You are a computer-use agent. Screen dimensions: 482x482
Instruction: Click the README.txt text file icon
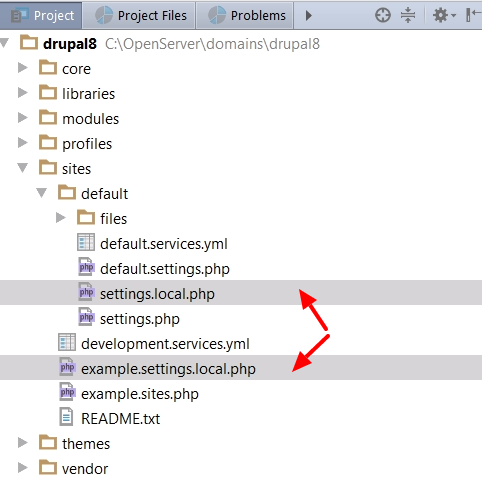[66, 417]
